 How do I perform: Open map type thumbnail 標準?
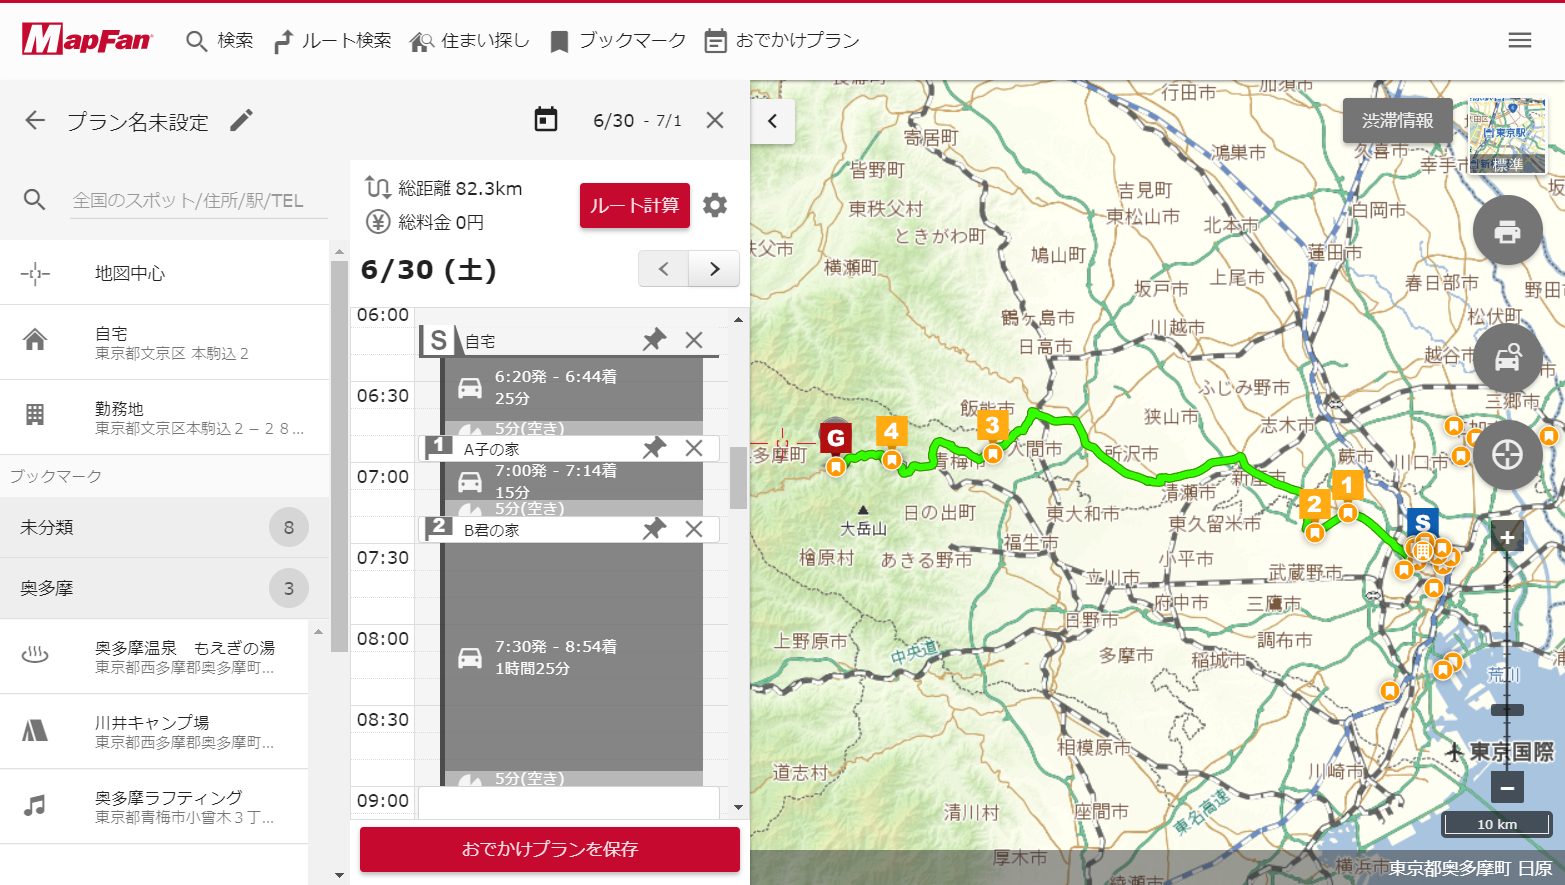tap(1507, 136)
